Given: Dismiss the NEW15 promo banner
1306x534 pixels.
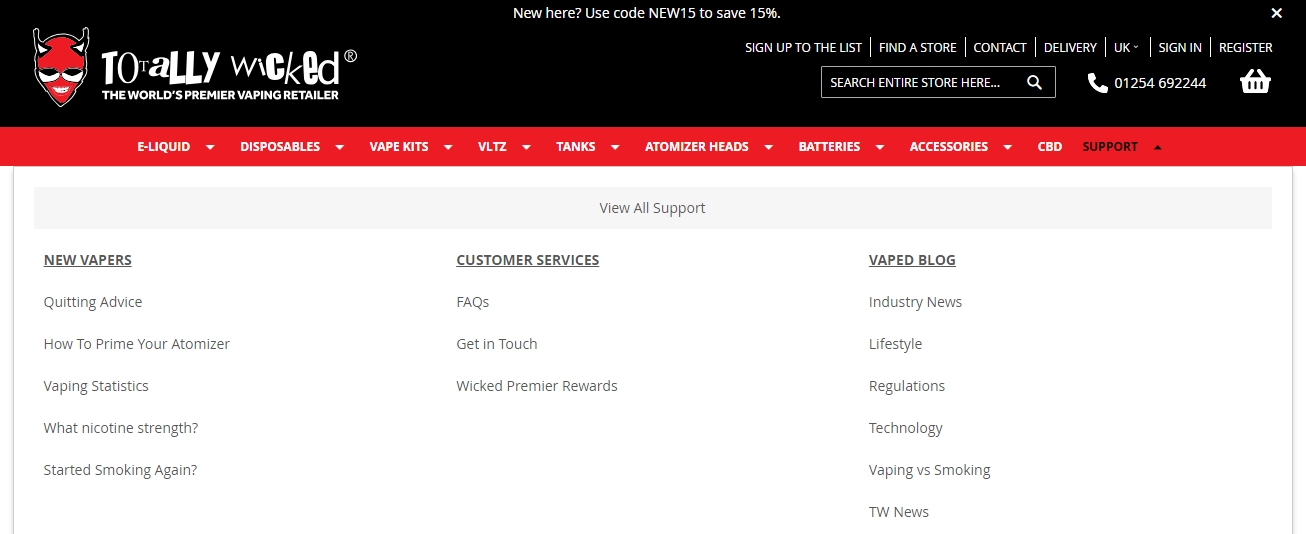Looking at the screenshot, I should coord(1276,13).
